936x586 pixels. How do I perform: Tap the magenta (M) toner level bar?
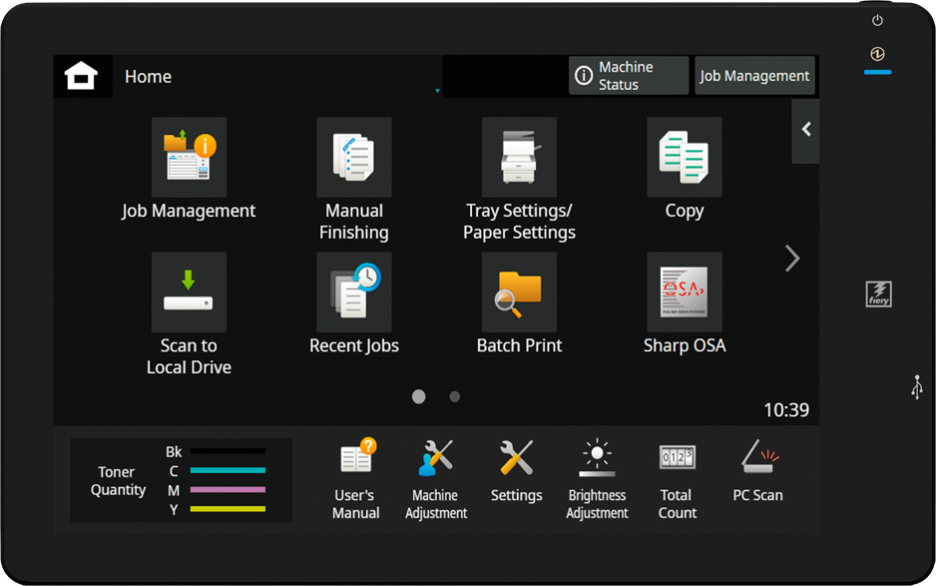click(x=228, y=489)
